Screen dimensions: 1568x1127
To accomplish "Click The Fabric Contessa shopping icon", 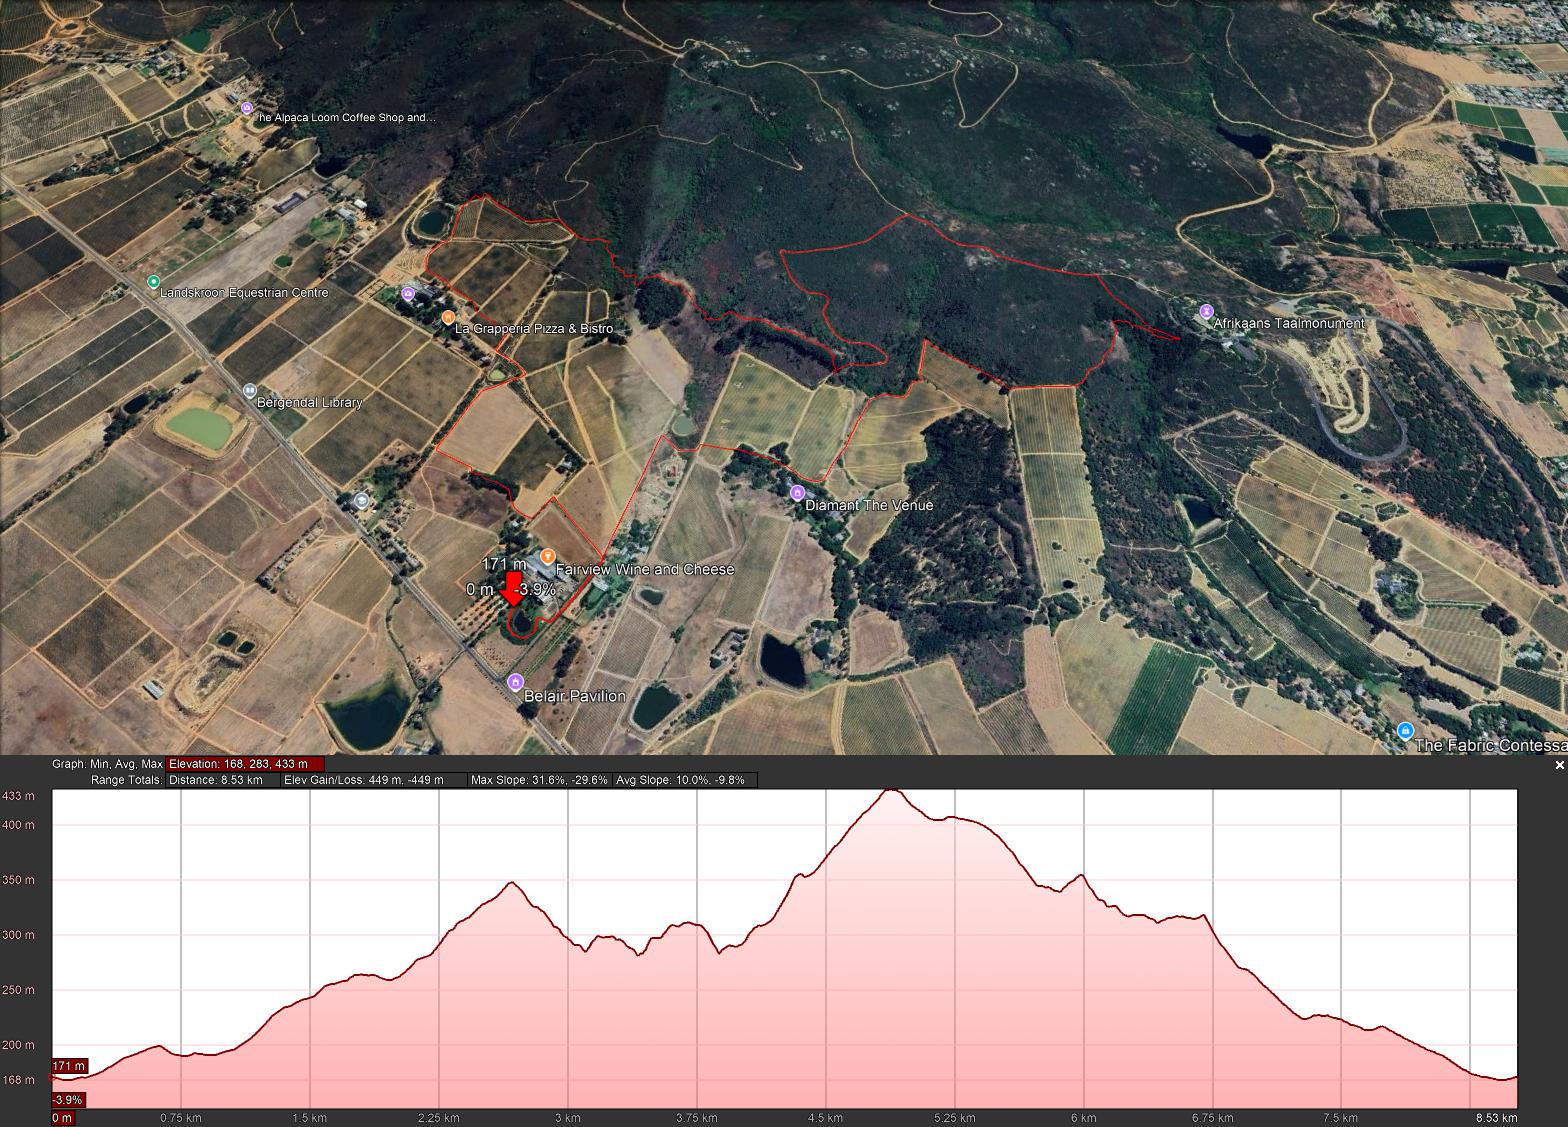I will (1405, 731).
